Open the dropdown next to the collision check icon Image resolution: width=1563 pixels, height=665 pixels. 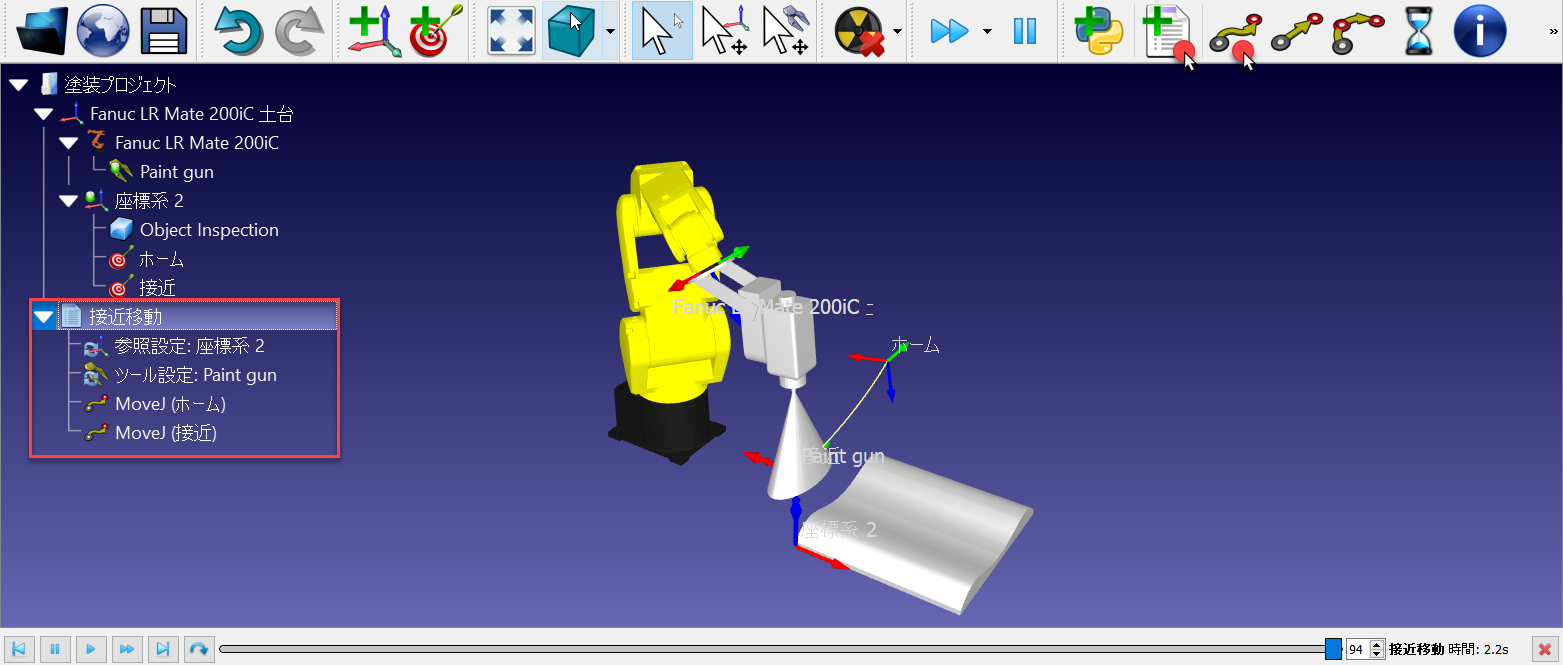click(897, 31)
